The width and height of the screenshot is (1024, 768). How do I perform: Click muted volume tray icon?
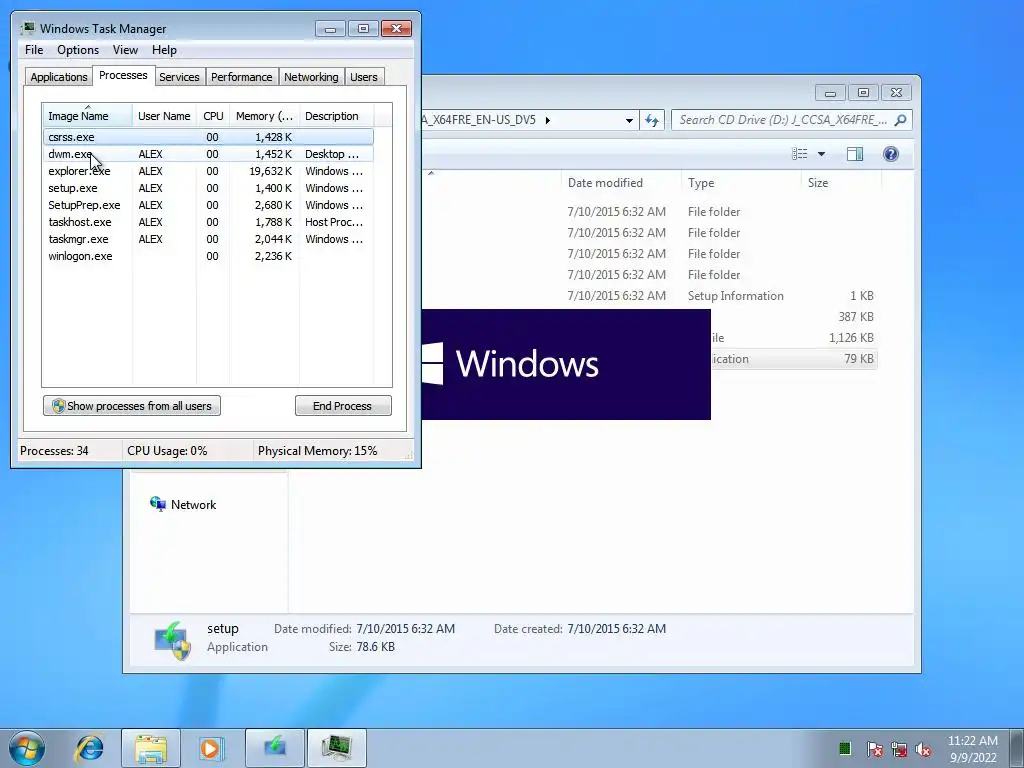pos(923,749)
